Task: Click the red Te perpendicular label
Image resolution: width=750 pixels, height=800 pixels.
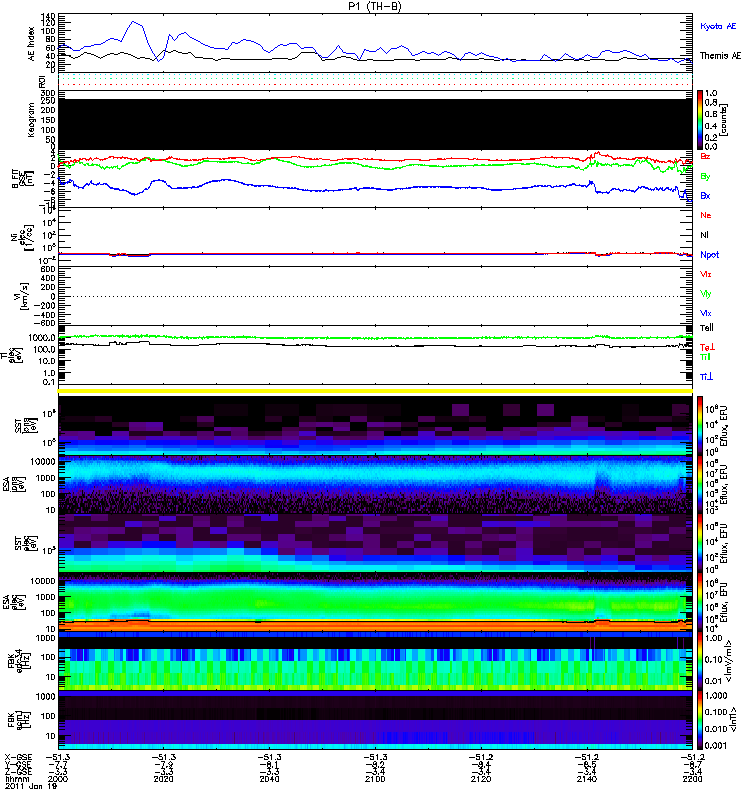Action: click(707, 347)
